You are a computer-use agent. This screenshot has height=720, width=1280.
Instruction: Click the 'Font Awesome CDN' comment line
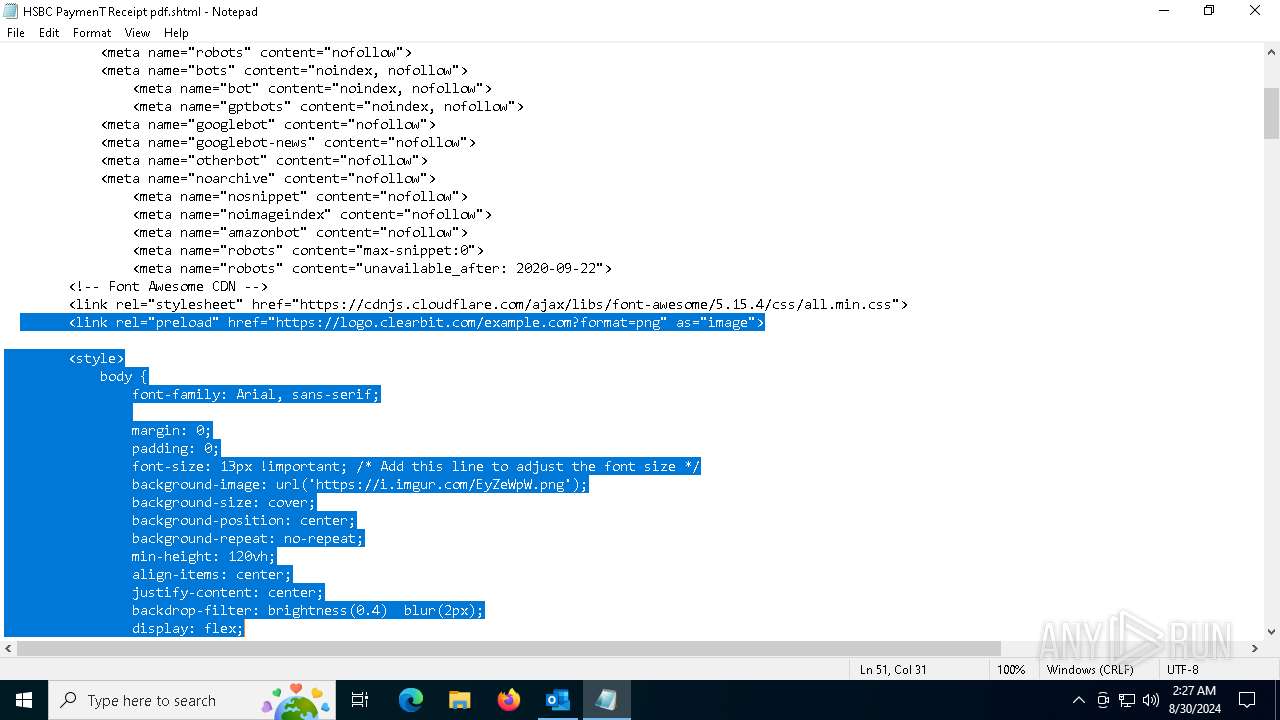pos(168,287)
